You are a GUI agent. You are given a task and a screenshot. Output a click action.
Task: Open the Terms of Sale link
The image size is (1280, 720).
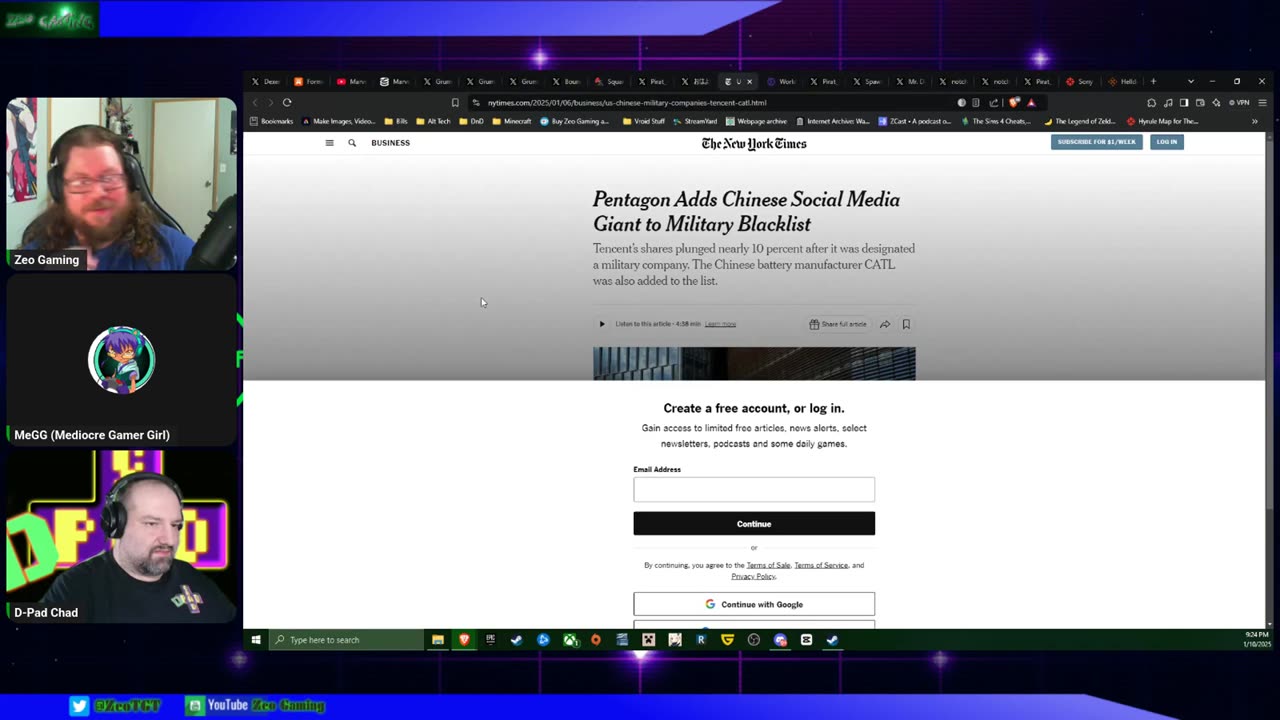(768, 565)
